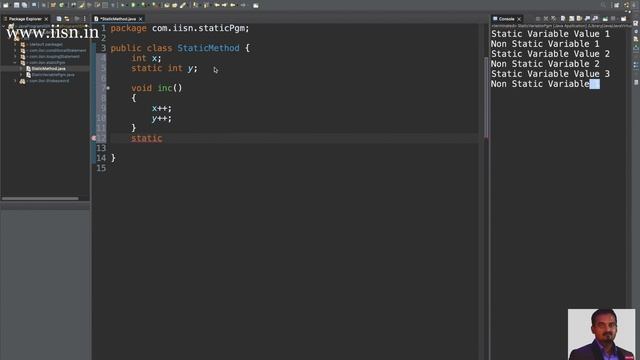
Task: Click the 'void inc()' method line
Action: point(157,88)
